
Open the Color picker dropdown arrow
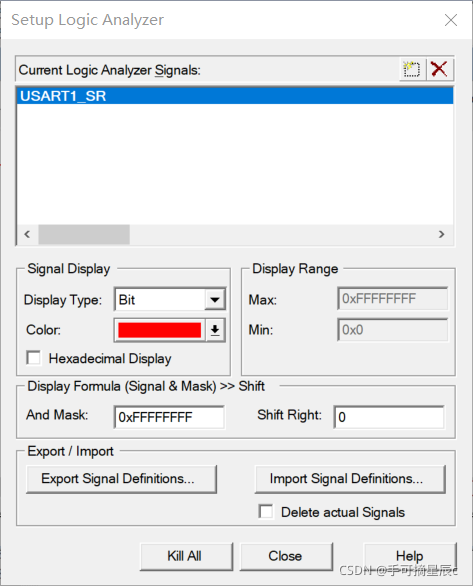[x=215, y=330]
